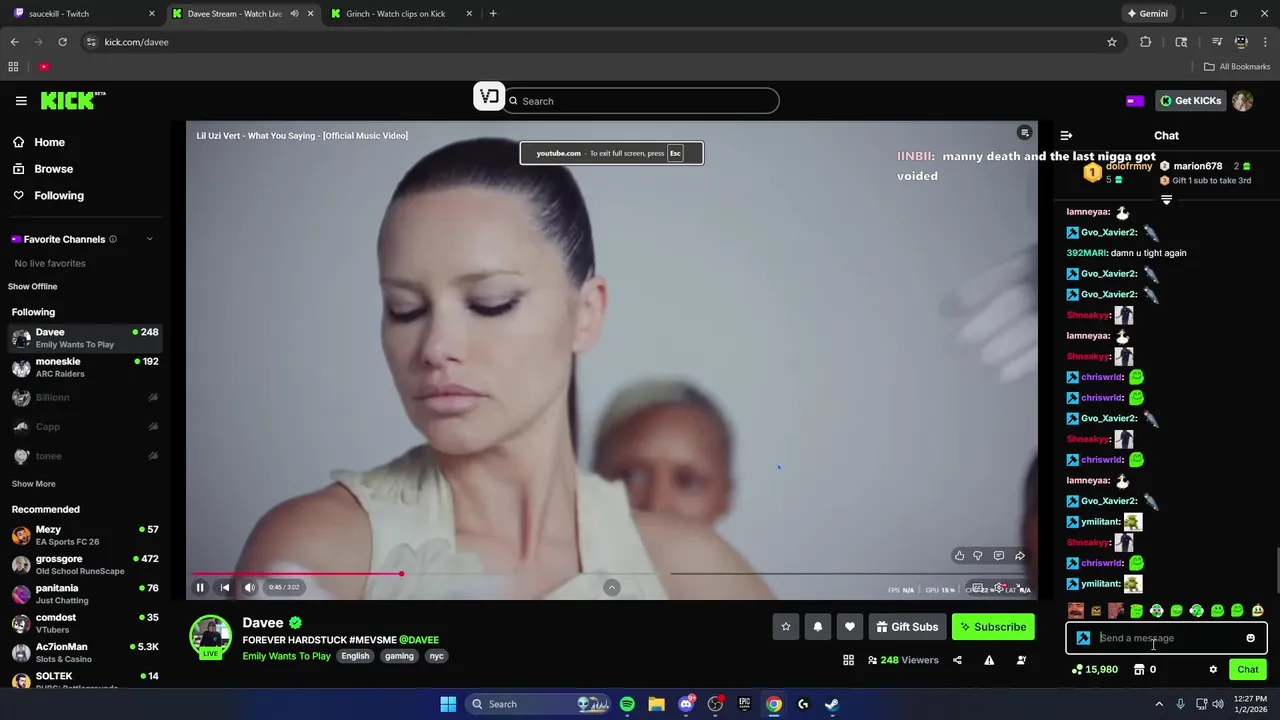Click the Esc key hint in fullscreen notice
Screen dimensions: 1280x720
[x=675, y=153]
